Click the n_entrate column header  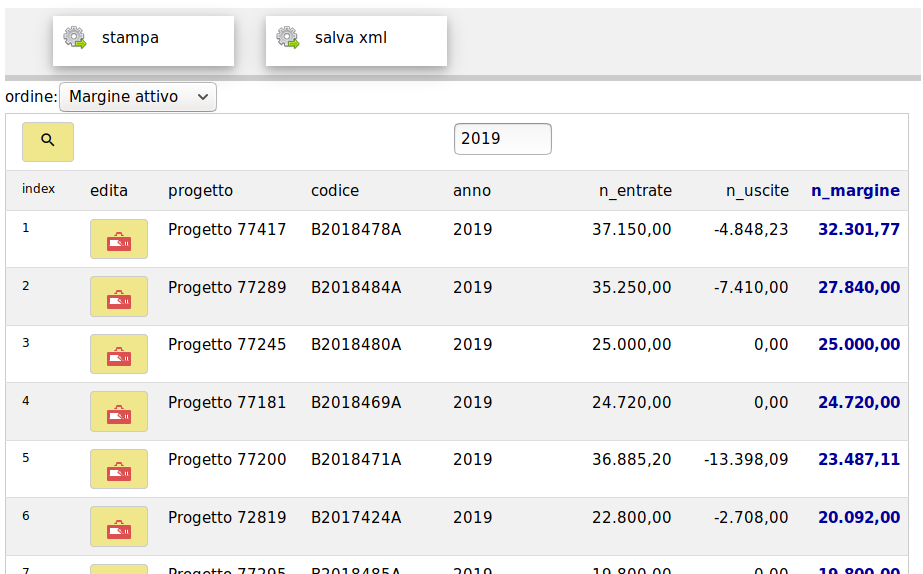(635, 191)
